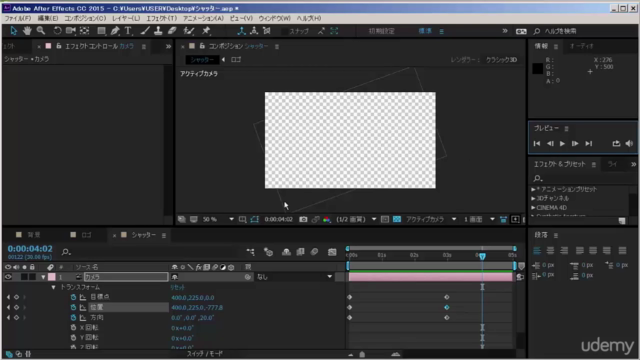Open the コンポジション(C) menu
640x360 pixels.
(x=85, y=18)
